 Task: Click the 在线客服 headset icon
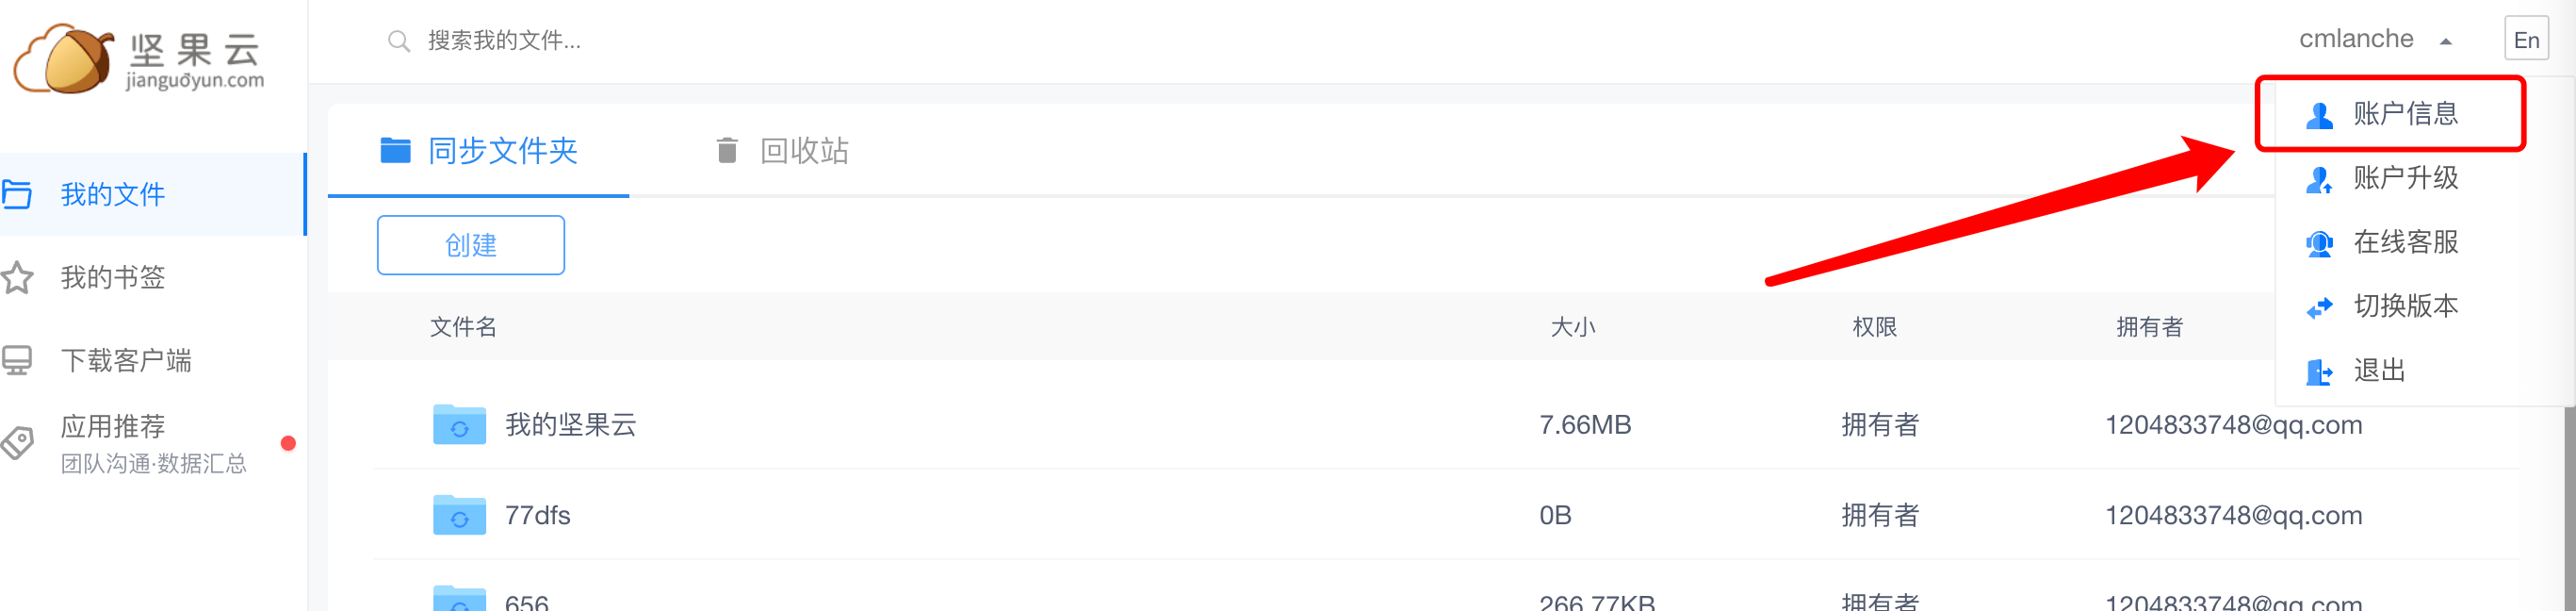[x=2319, y=243]
